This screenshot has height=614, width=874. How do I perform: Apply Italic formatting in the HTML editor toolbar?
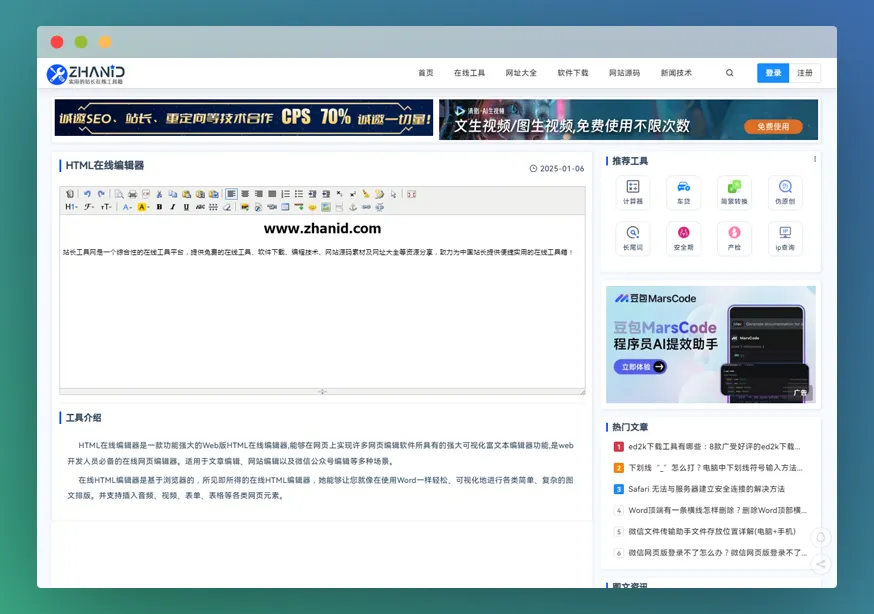point(173,206)
